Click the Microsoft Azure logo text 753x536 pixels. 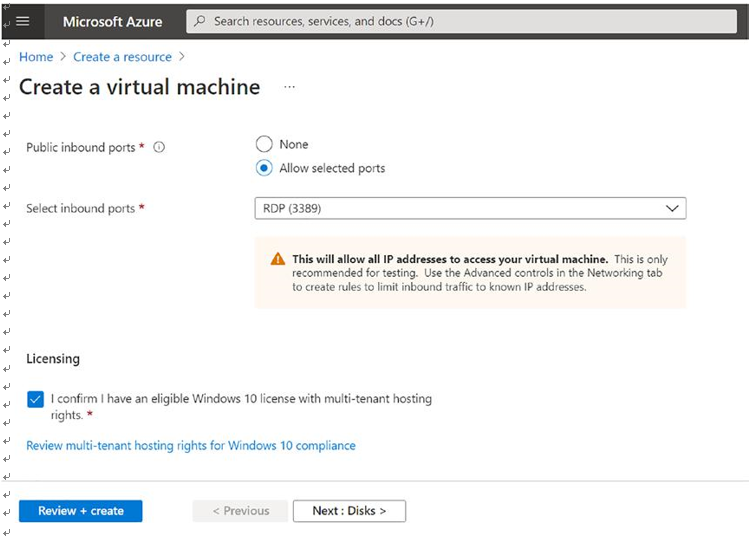tap(112, 22)
